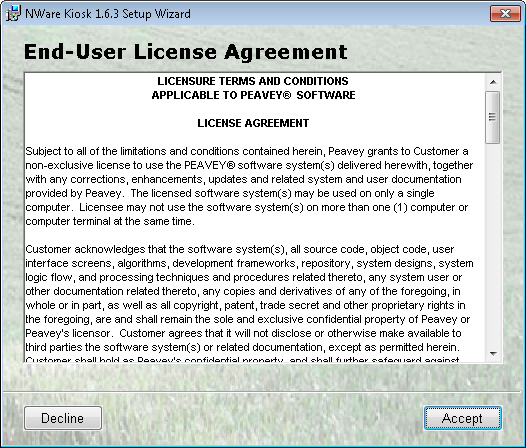Click the line starting 'whole or in part'

(x=245, y=305)
